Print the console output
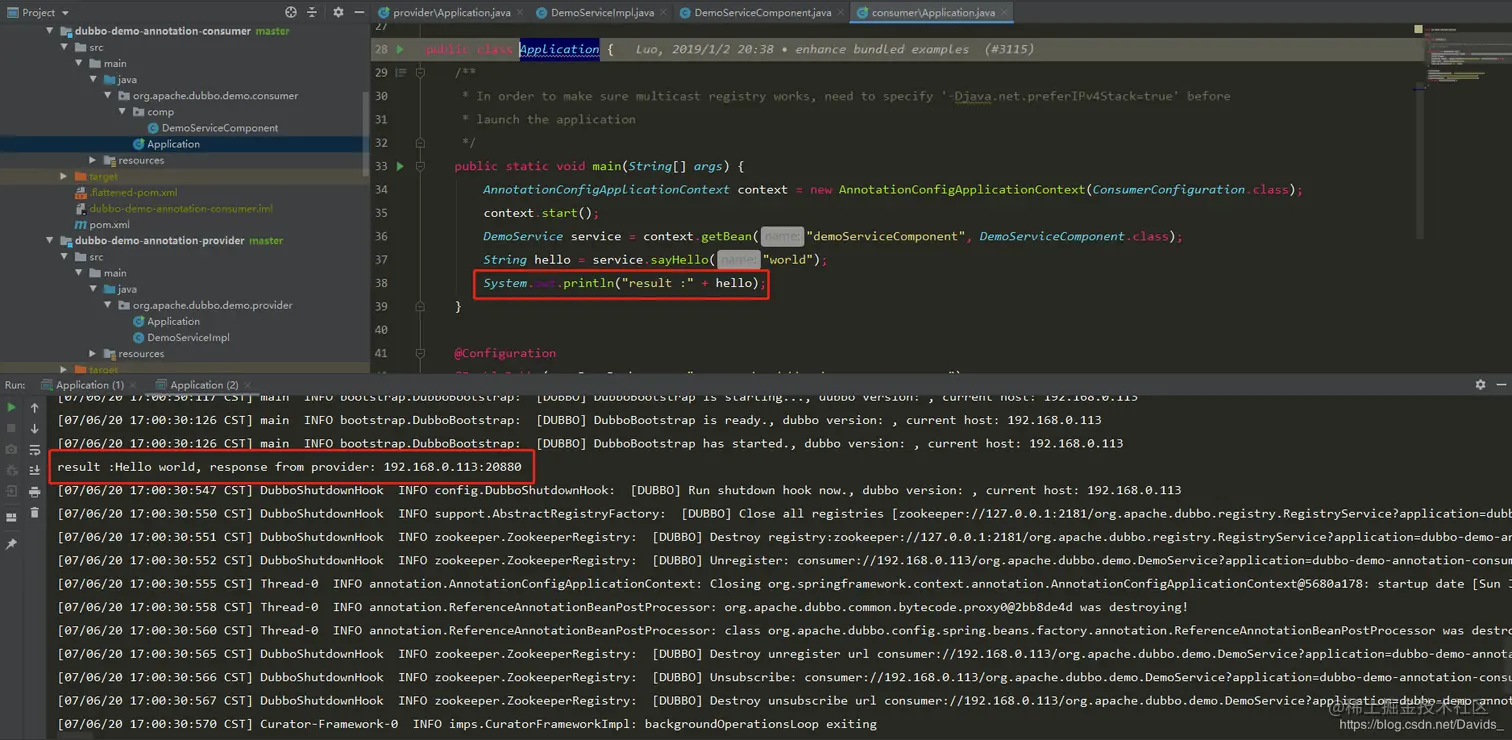 click(35, 492)
